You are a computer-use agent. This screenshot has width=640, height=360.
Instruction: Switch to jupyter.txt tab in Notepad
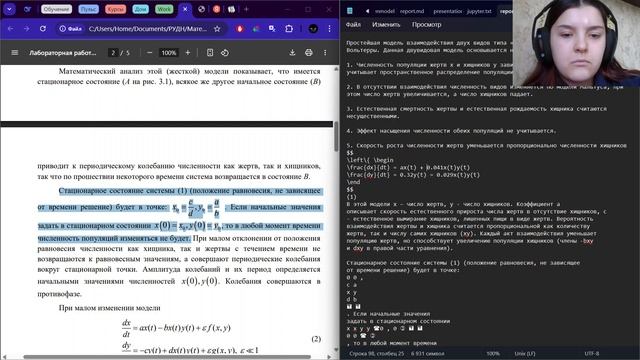[479, 11]
